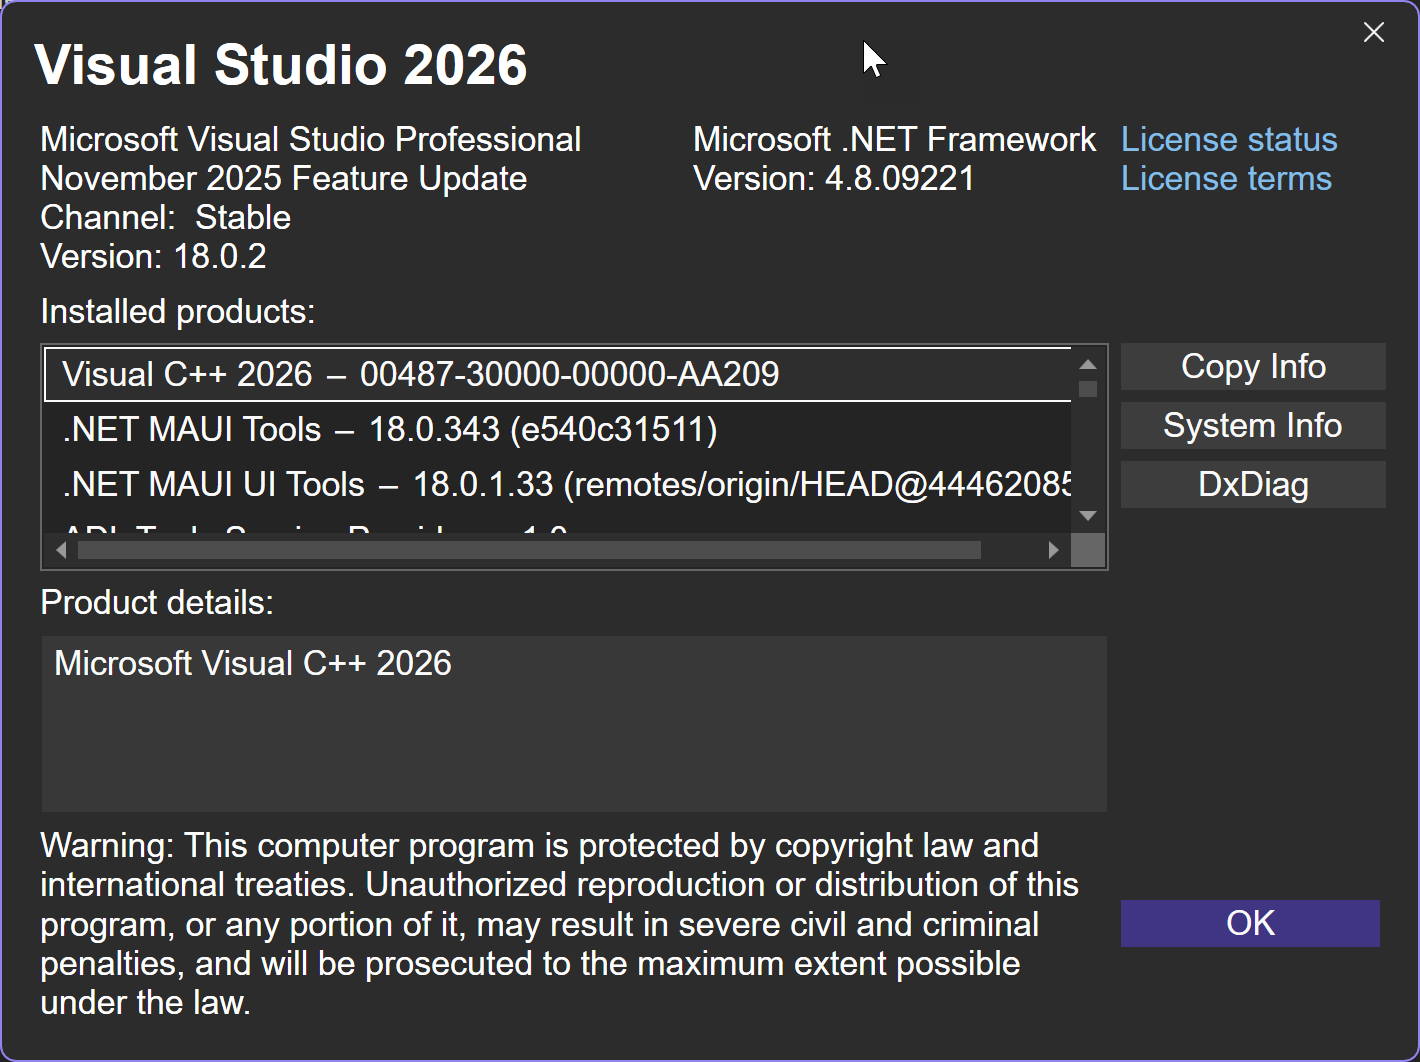Launch DxDiag from the dialog

1253,485
